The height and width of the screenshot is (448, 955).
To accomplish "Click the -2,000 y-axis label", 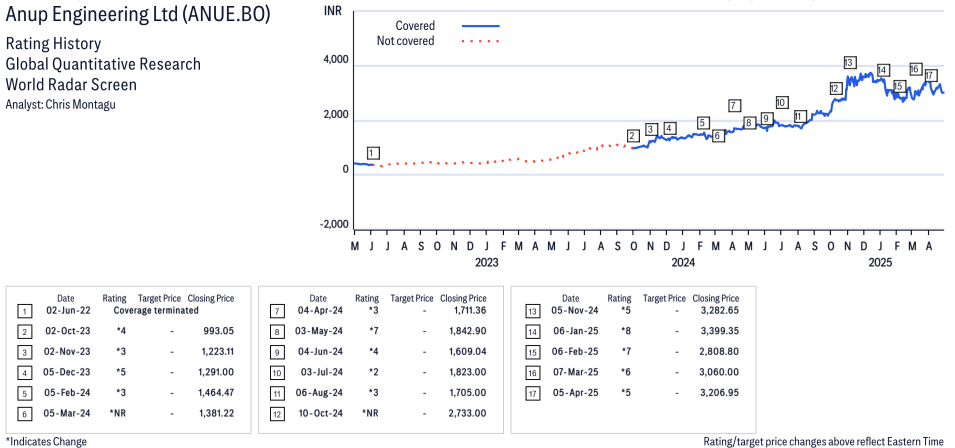I will pos(334,224).
